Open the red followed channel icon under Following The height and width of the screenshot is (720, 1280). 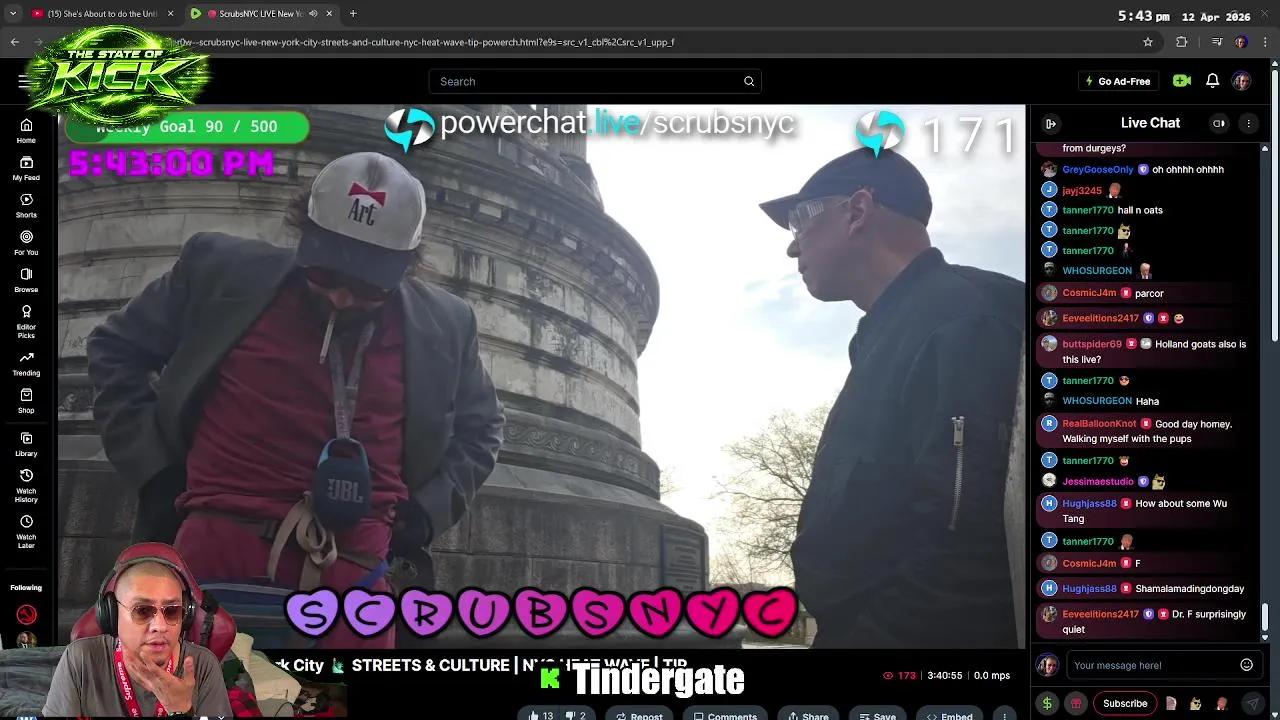pos(26,615)
